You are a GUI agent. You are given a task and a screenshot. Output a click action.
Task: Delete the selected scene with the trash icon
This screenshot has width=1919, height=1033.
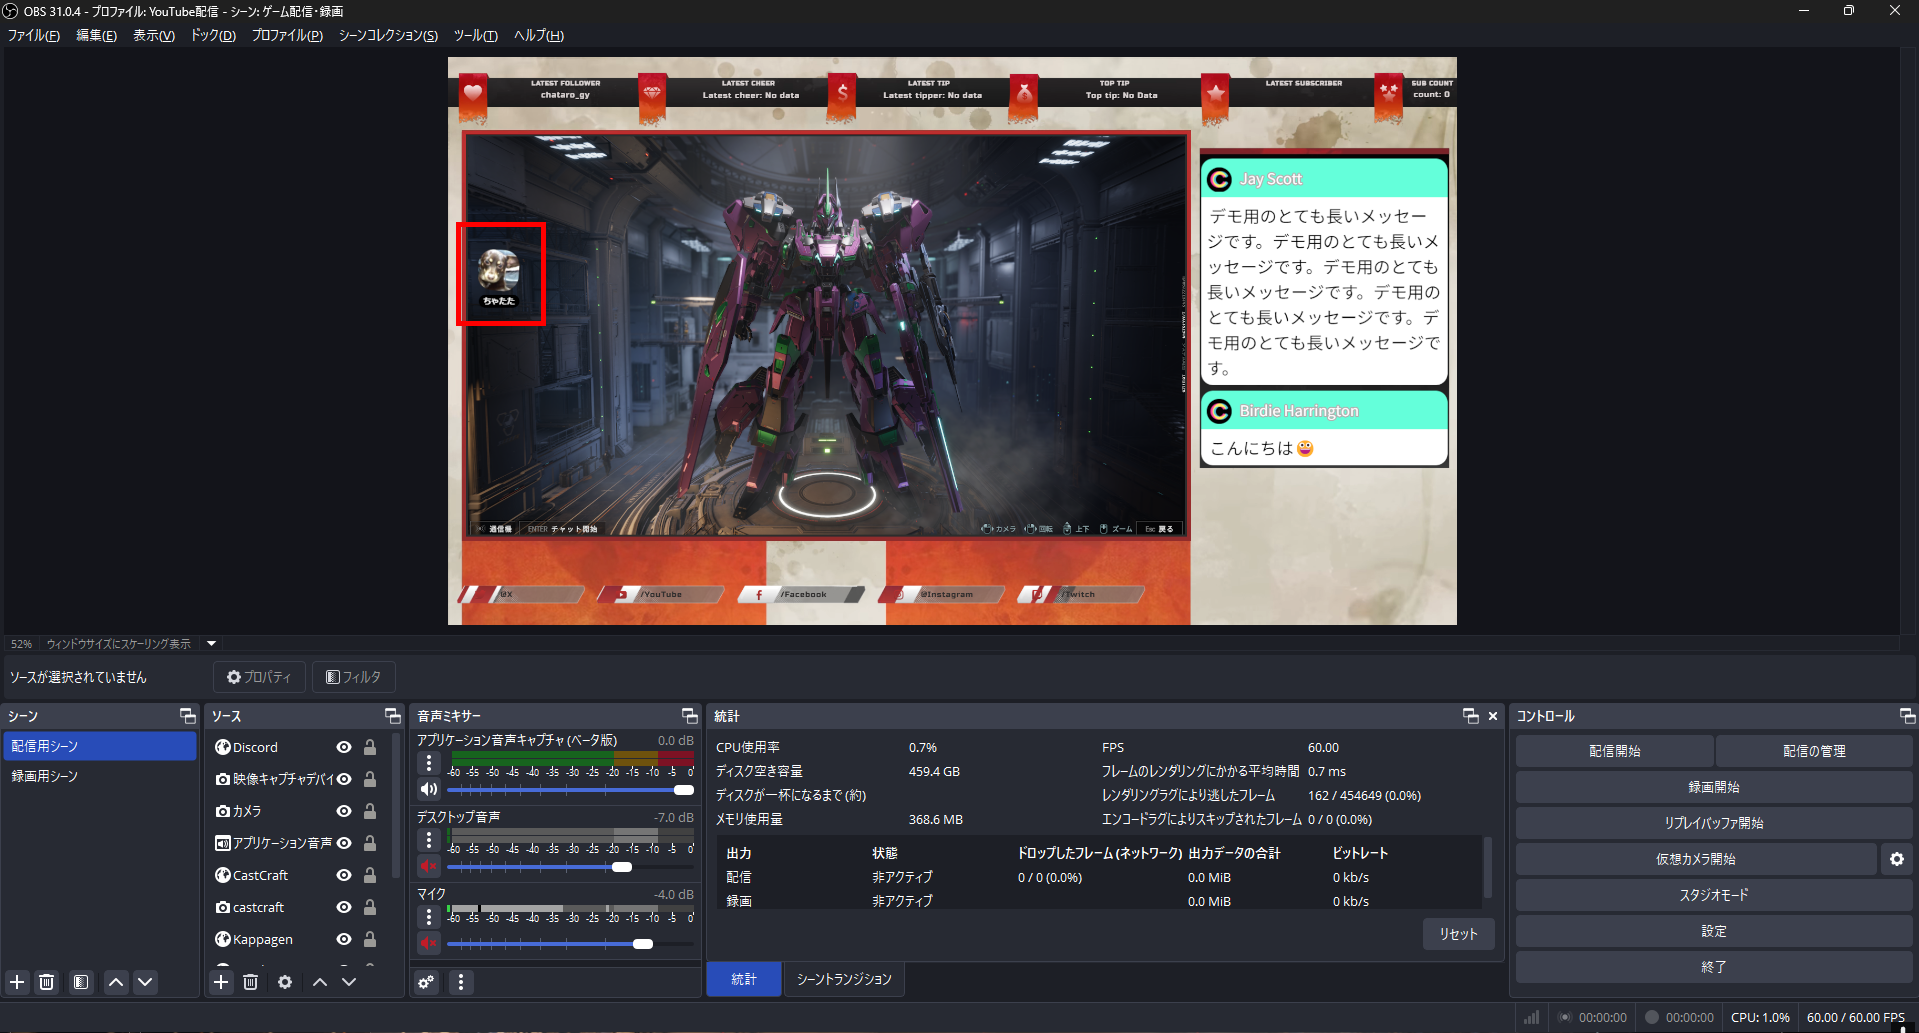point(47,982)
